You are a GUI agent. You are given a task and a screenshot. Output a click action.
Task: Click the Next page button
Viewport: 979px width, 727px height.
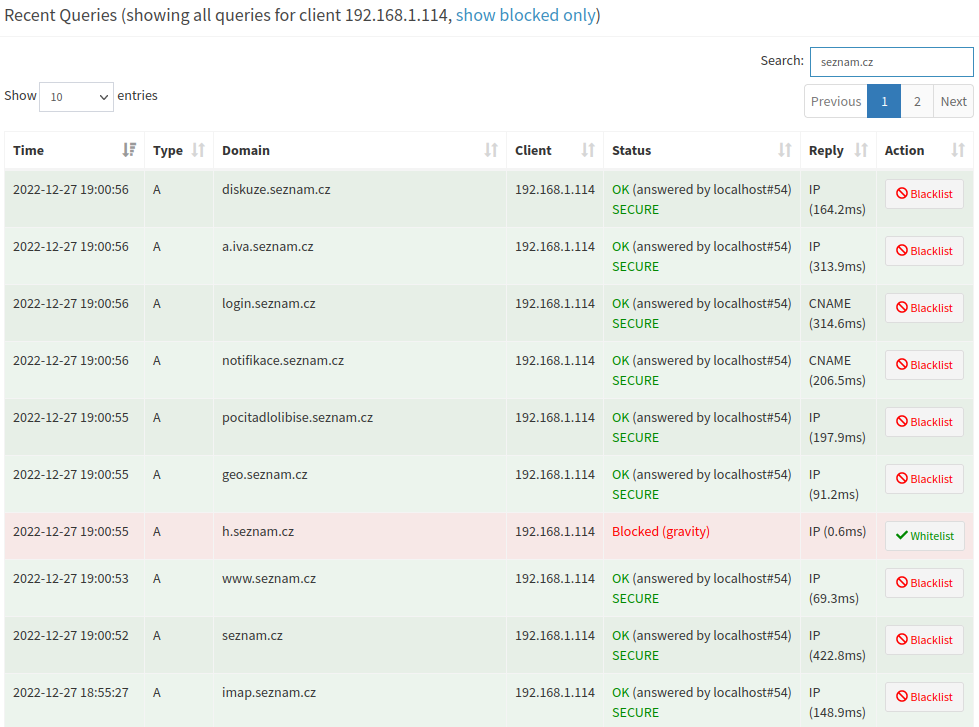click(x=953, y=101)
